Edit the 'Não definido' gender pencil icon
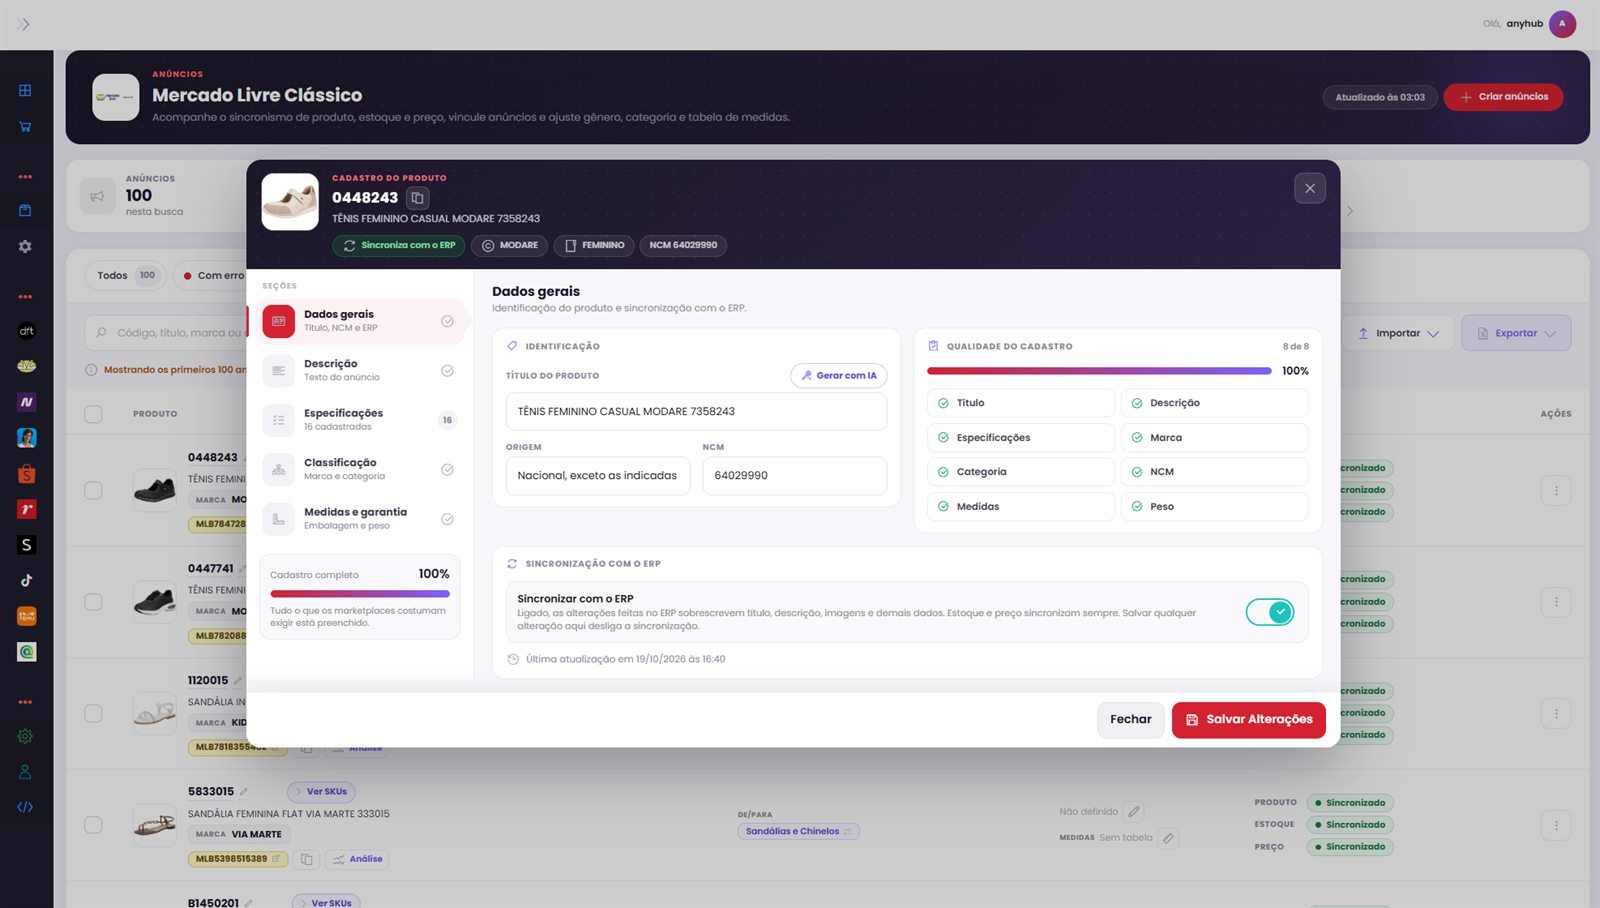This screenshot has width=1600, height=908. (1133, 812)
